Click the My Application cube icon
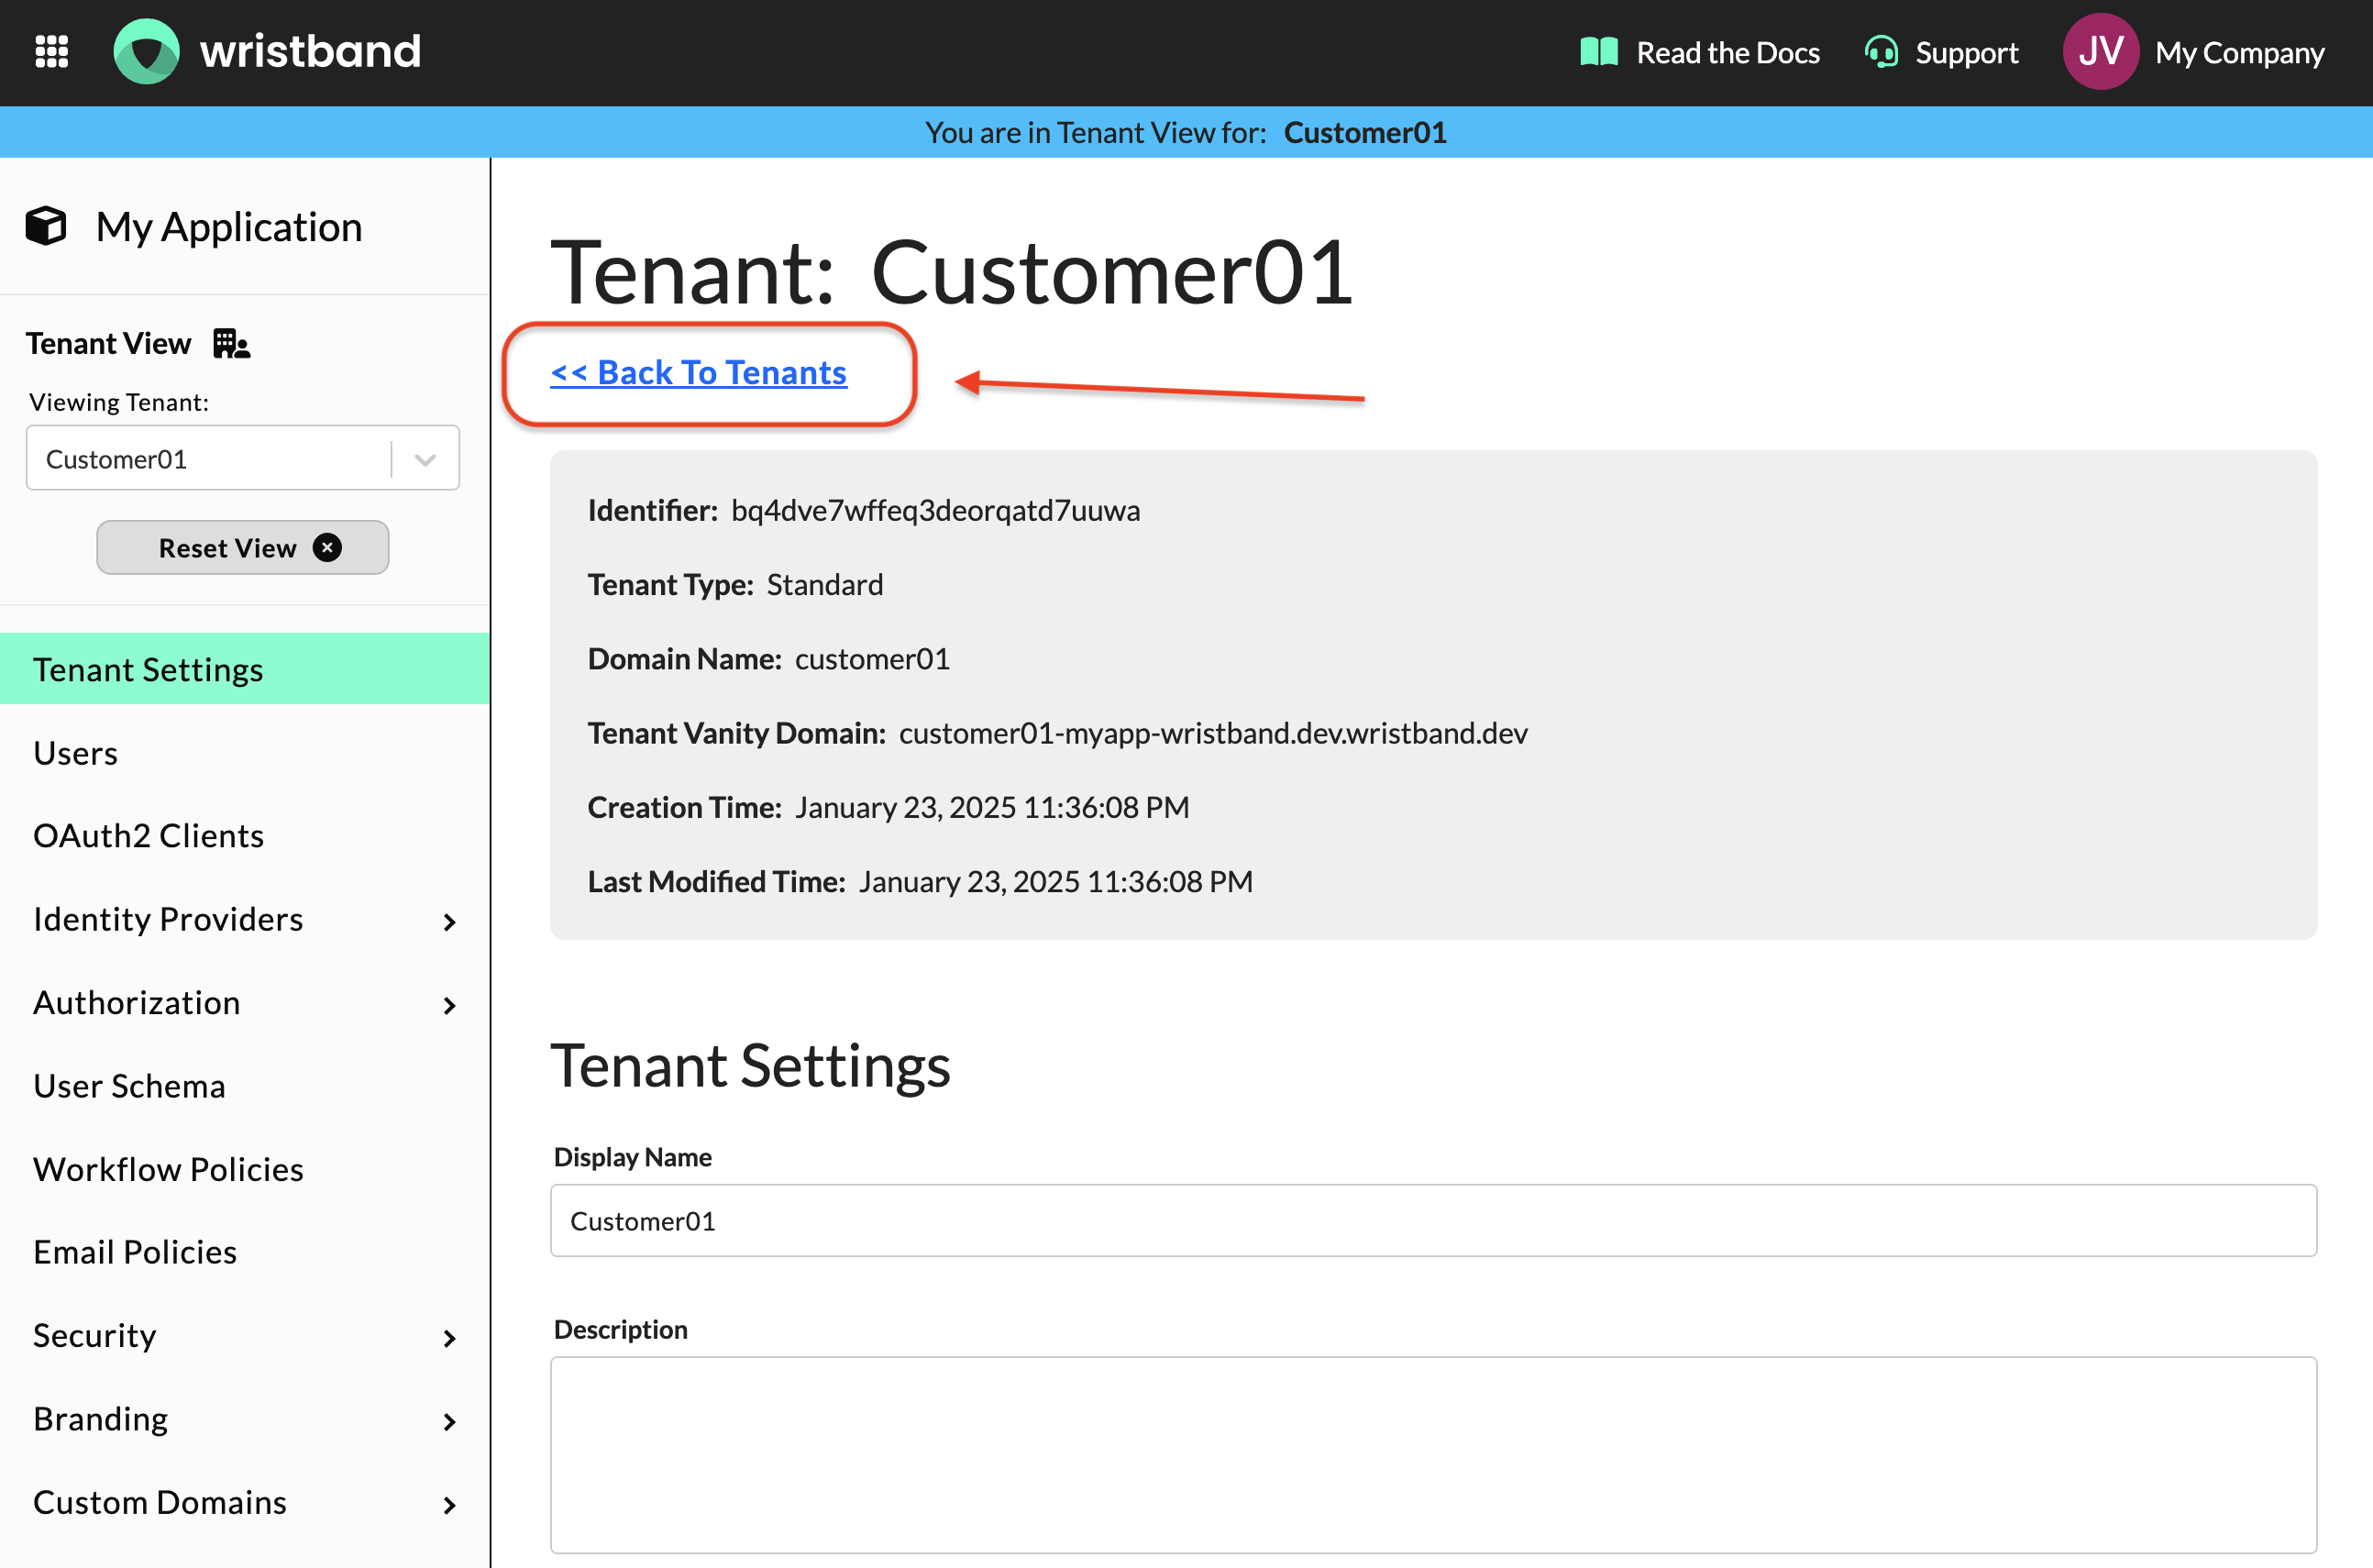Screen dimensions: 2373x1568 [46, 226]
